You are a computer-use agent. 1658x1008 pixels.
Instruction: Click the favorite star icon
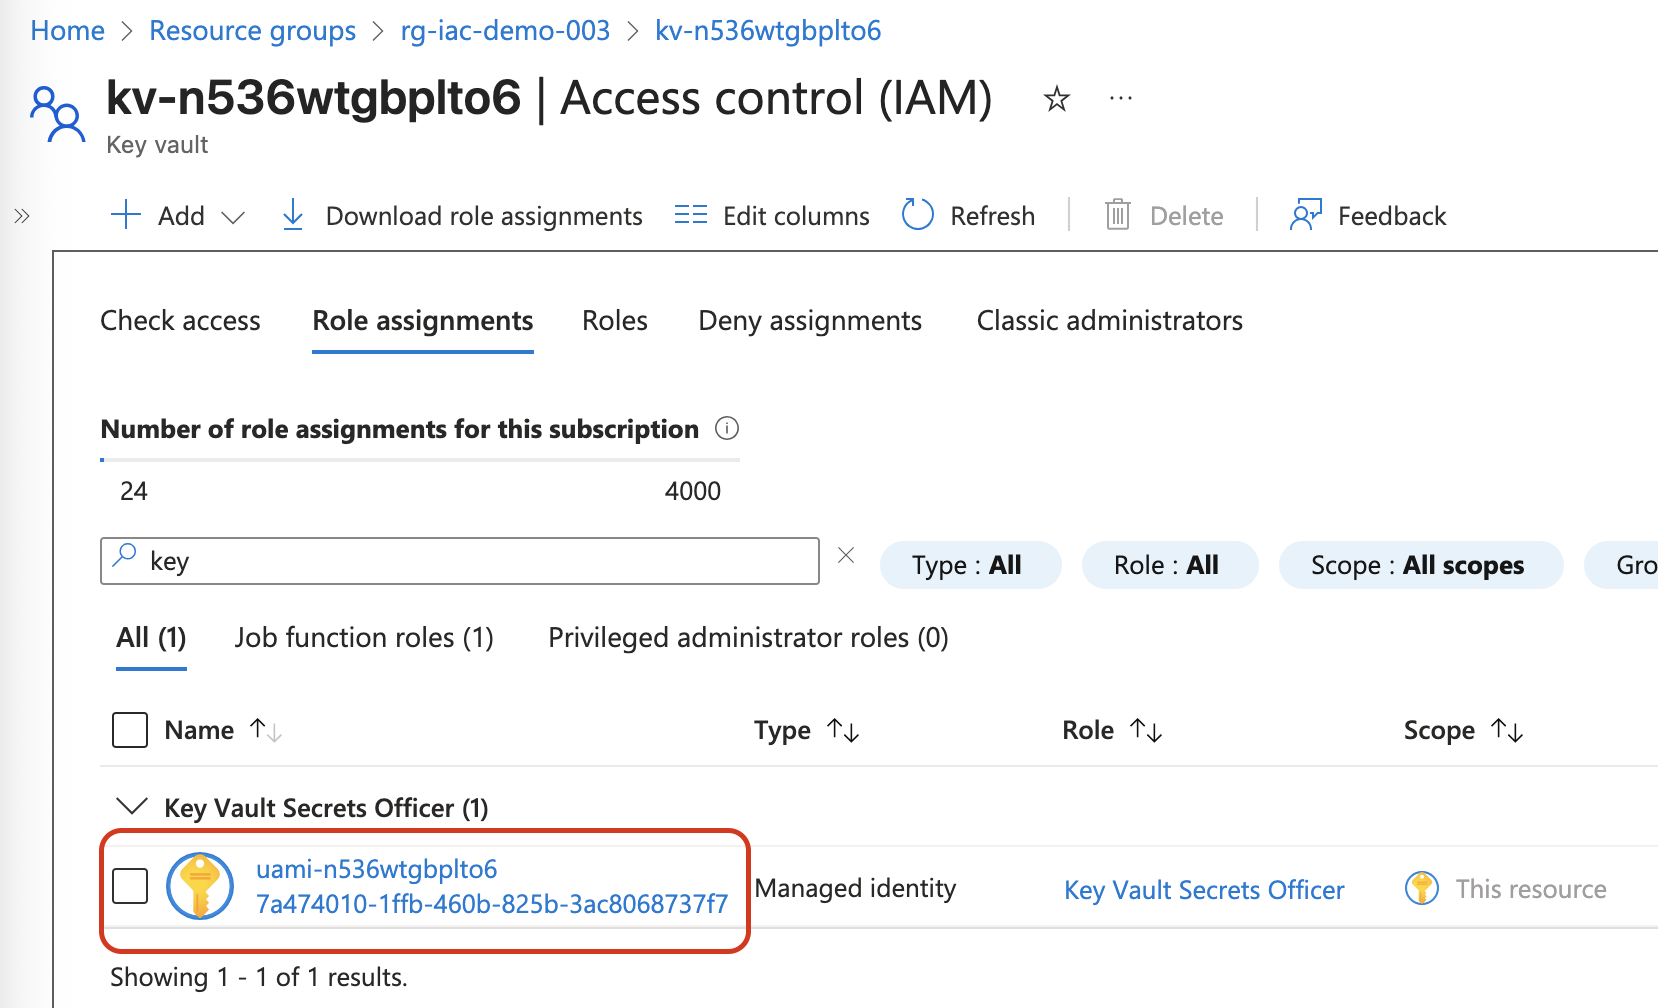[x=1056, y=99]
